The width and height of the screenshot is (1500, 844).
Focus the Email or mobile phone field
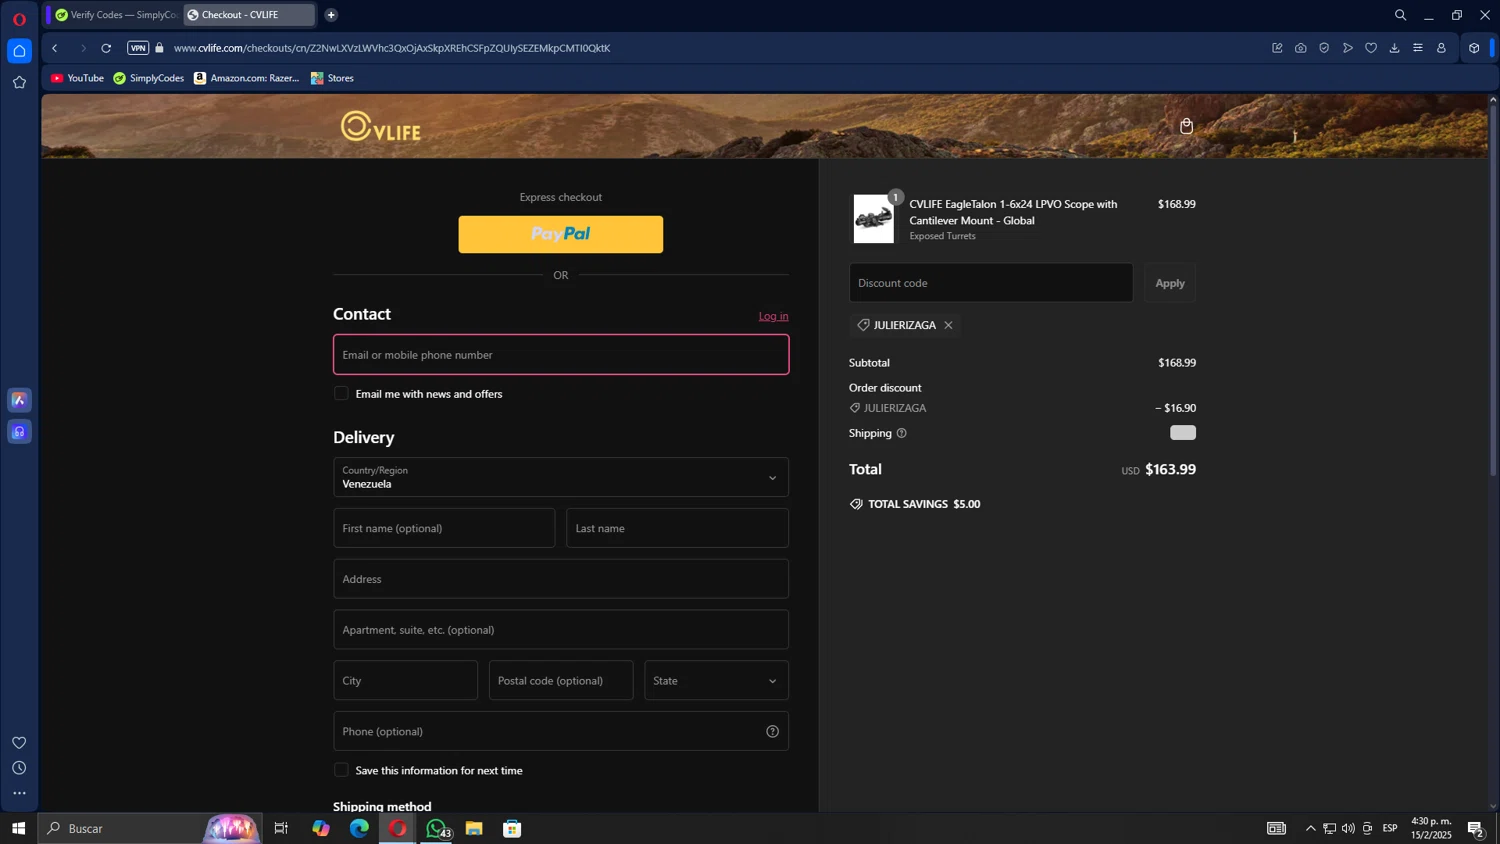[x=561, y=355]
